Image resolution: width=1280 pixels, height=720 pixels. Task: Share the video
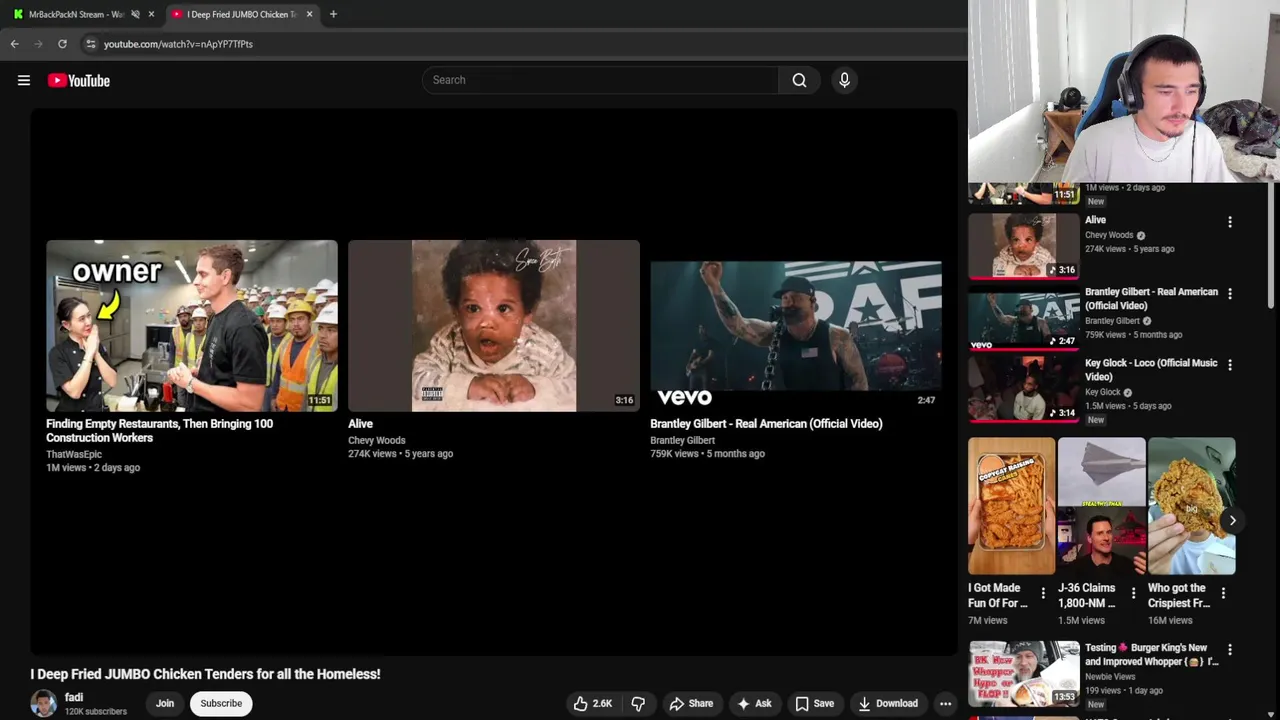pos(691,704)
